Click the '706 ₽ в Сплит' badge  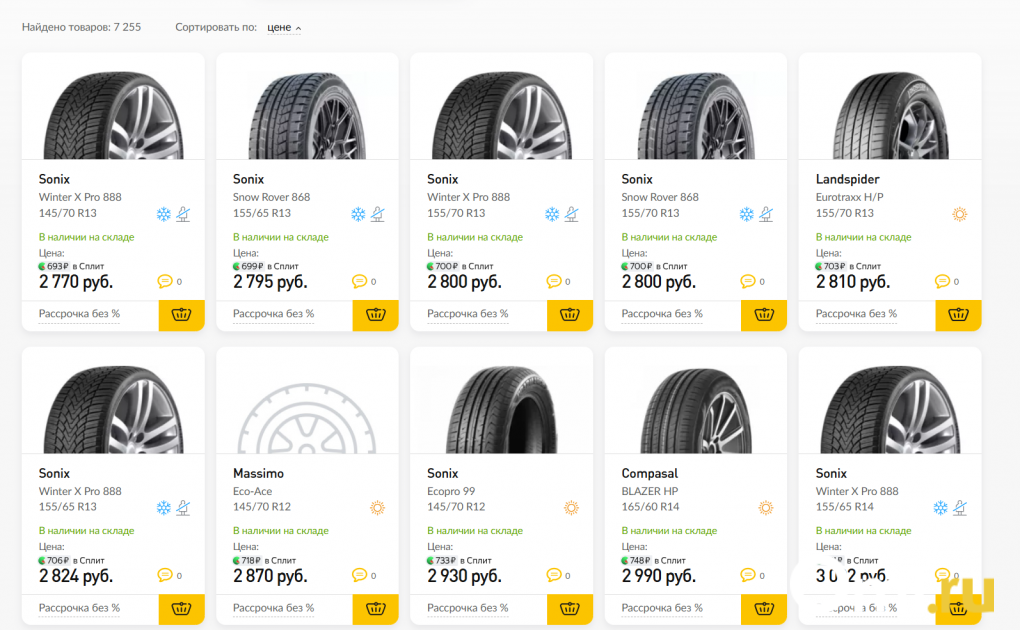point(71,560)
